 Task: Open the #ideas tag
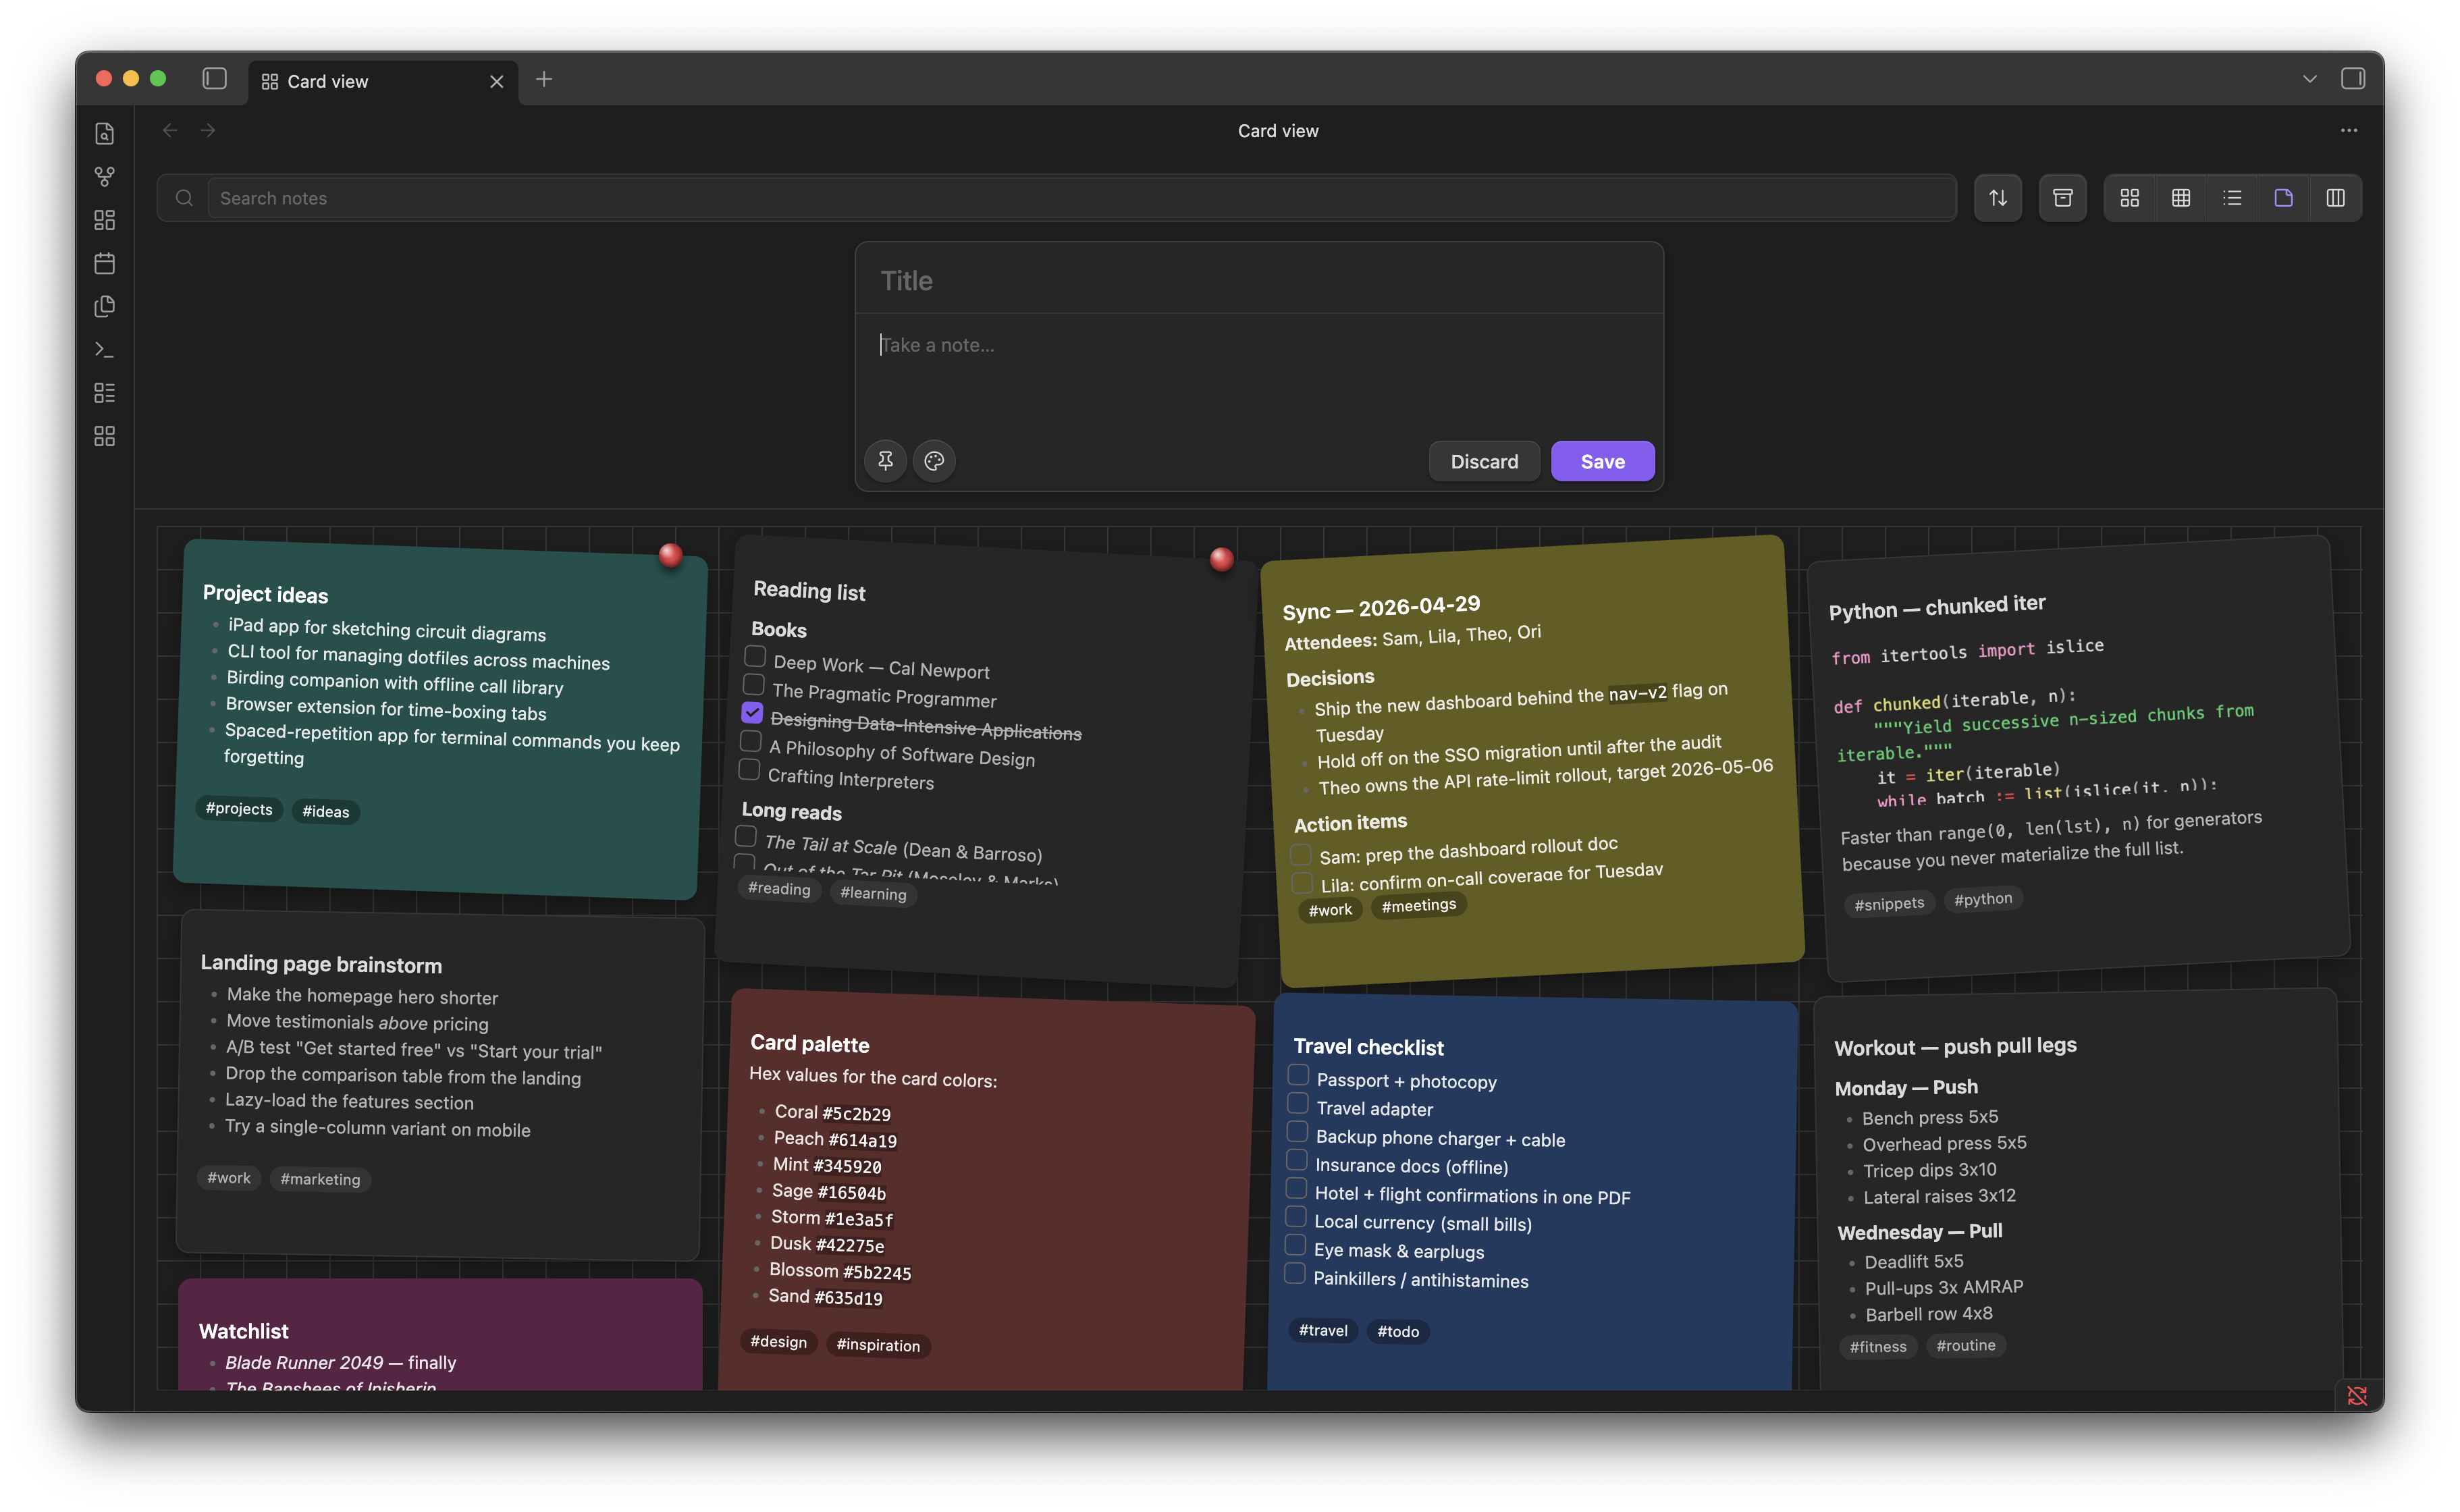coord(326,811)
